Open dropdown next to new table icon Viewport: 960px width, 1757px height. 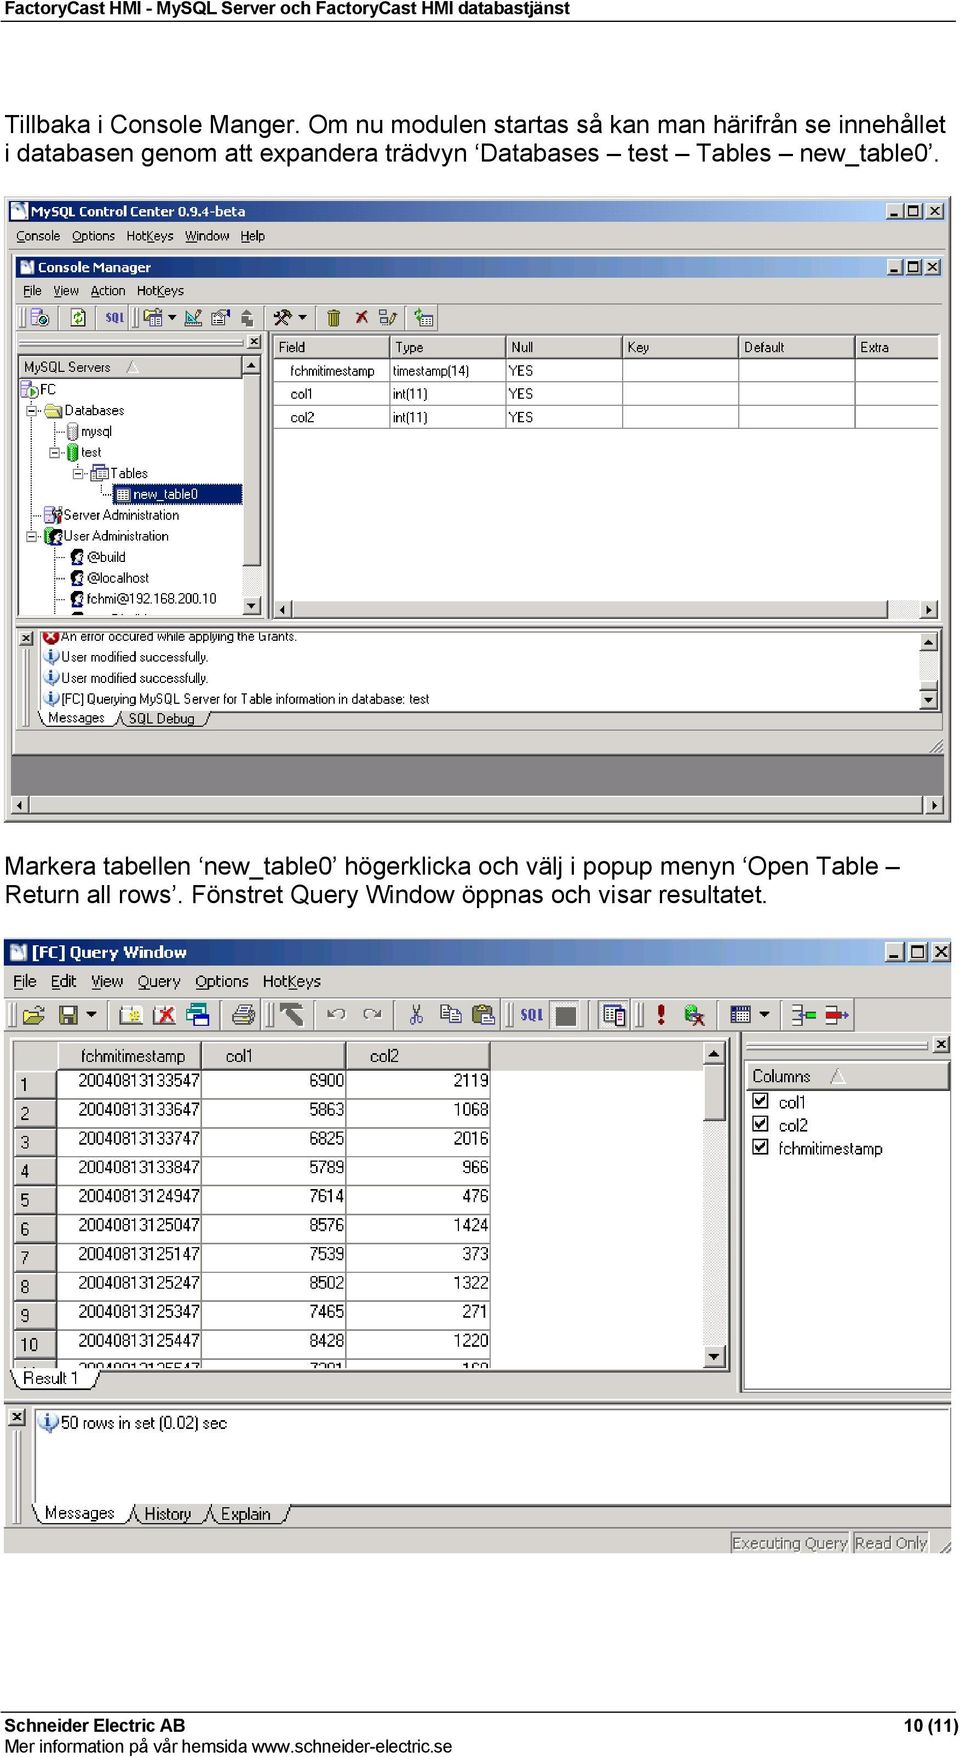172,318
